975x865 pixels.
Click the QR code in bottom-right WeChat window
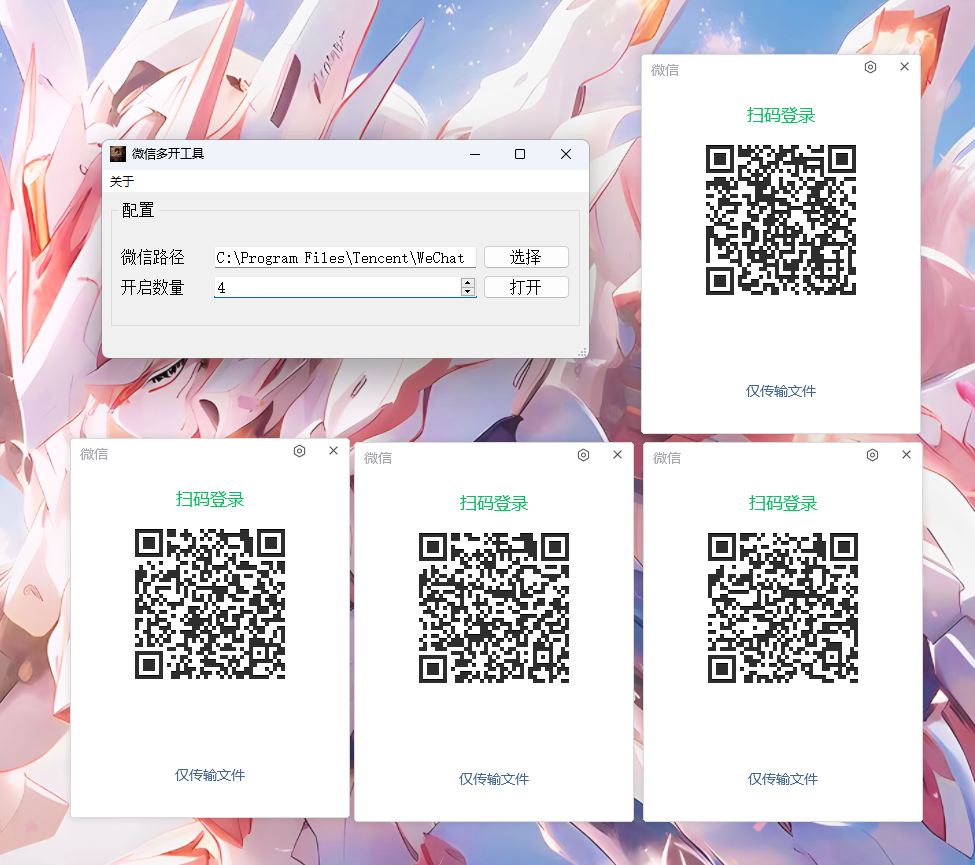click(783, 607)
